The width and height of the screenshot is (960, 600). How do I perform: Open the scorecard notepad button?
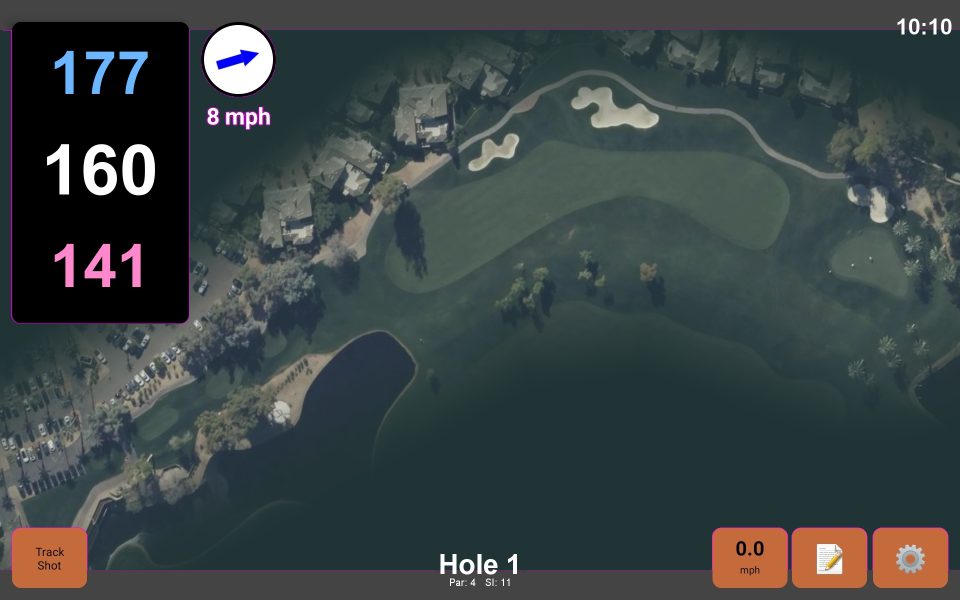pos(829,558)
